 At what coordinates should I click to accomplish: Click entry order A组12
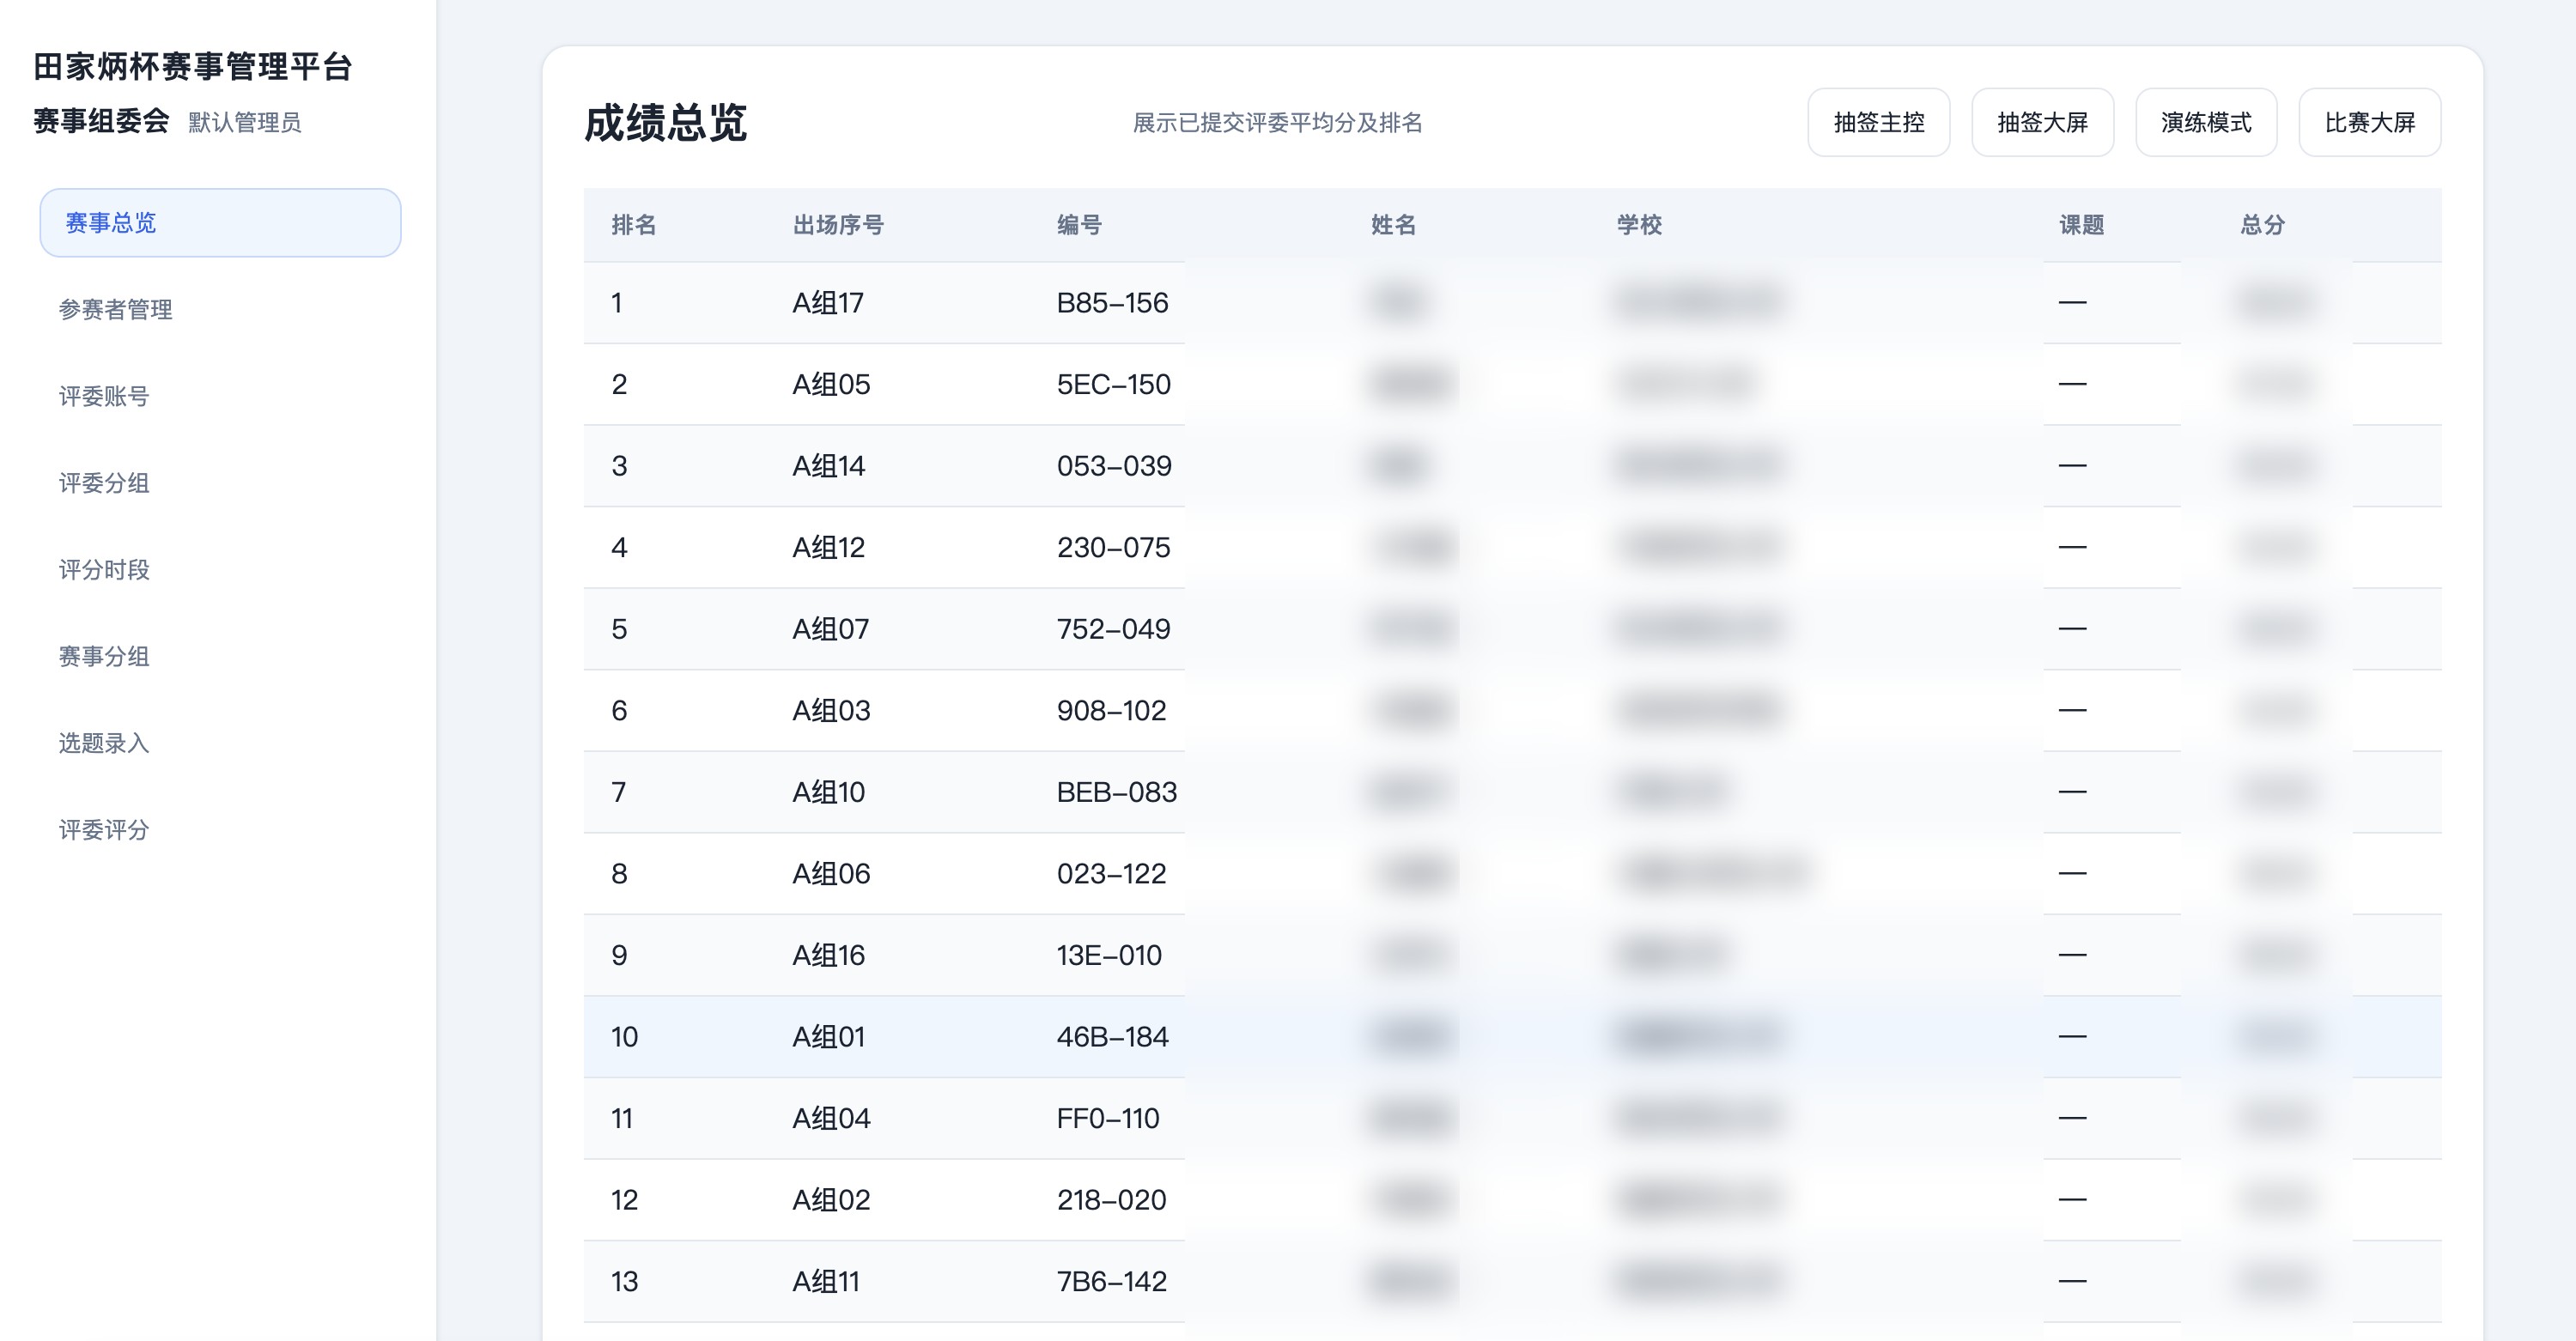[x=828, y=547]
